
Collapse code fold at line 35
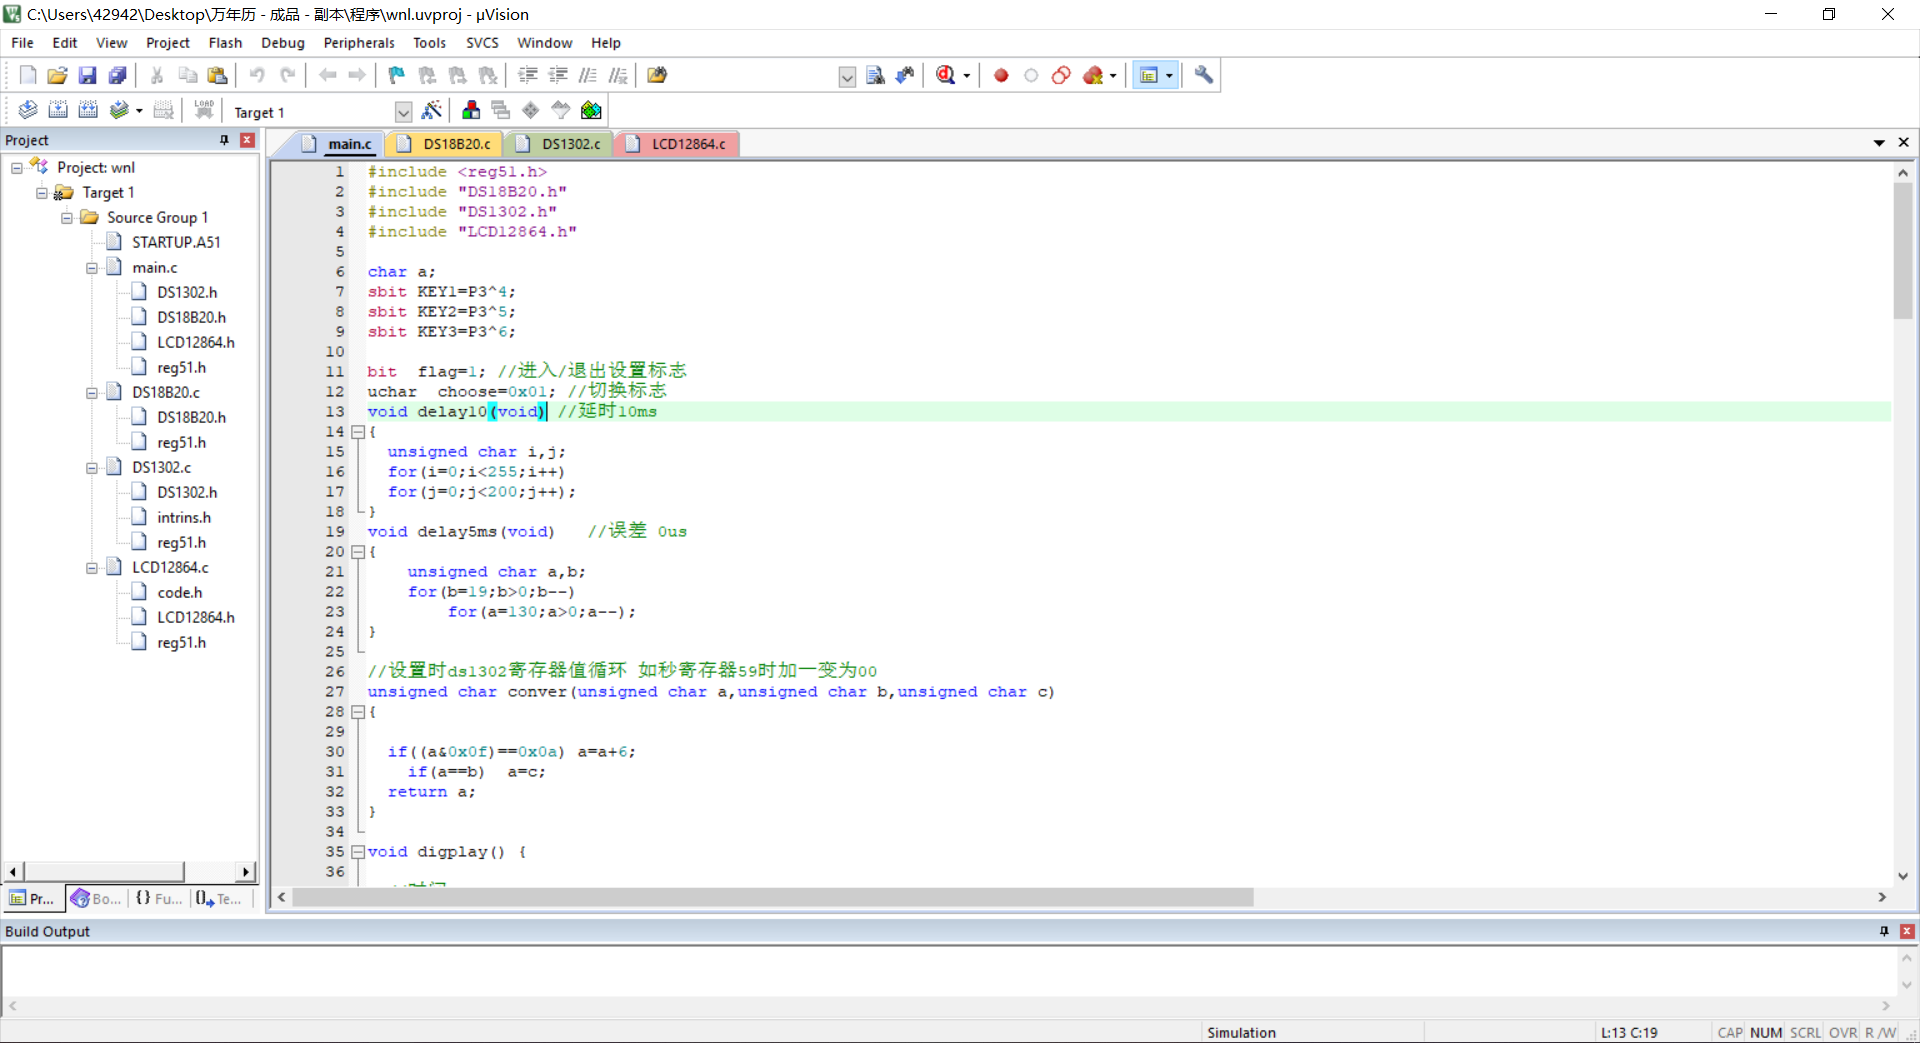[x=357, y=852]
